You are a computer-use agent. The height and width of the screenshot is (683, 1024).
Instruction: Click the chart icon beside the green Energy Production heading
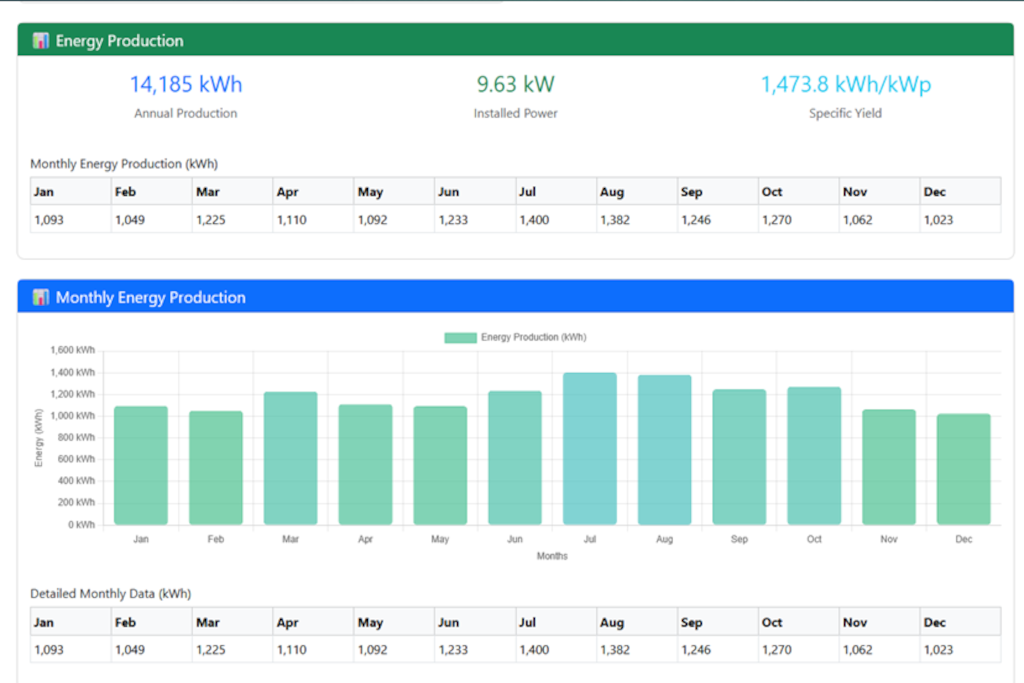(40, 40)
